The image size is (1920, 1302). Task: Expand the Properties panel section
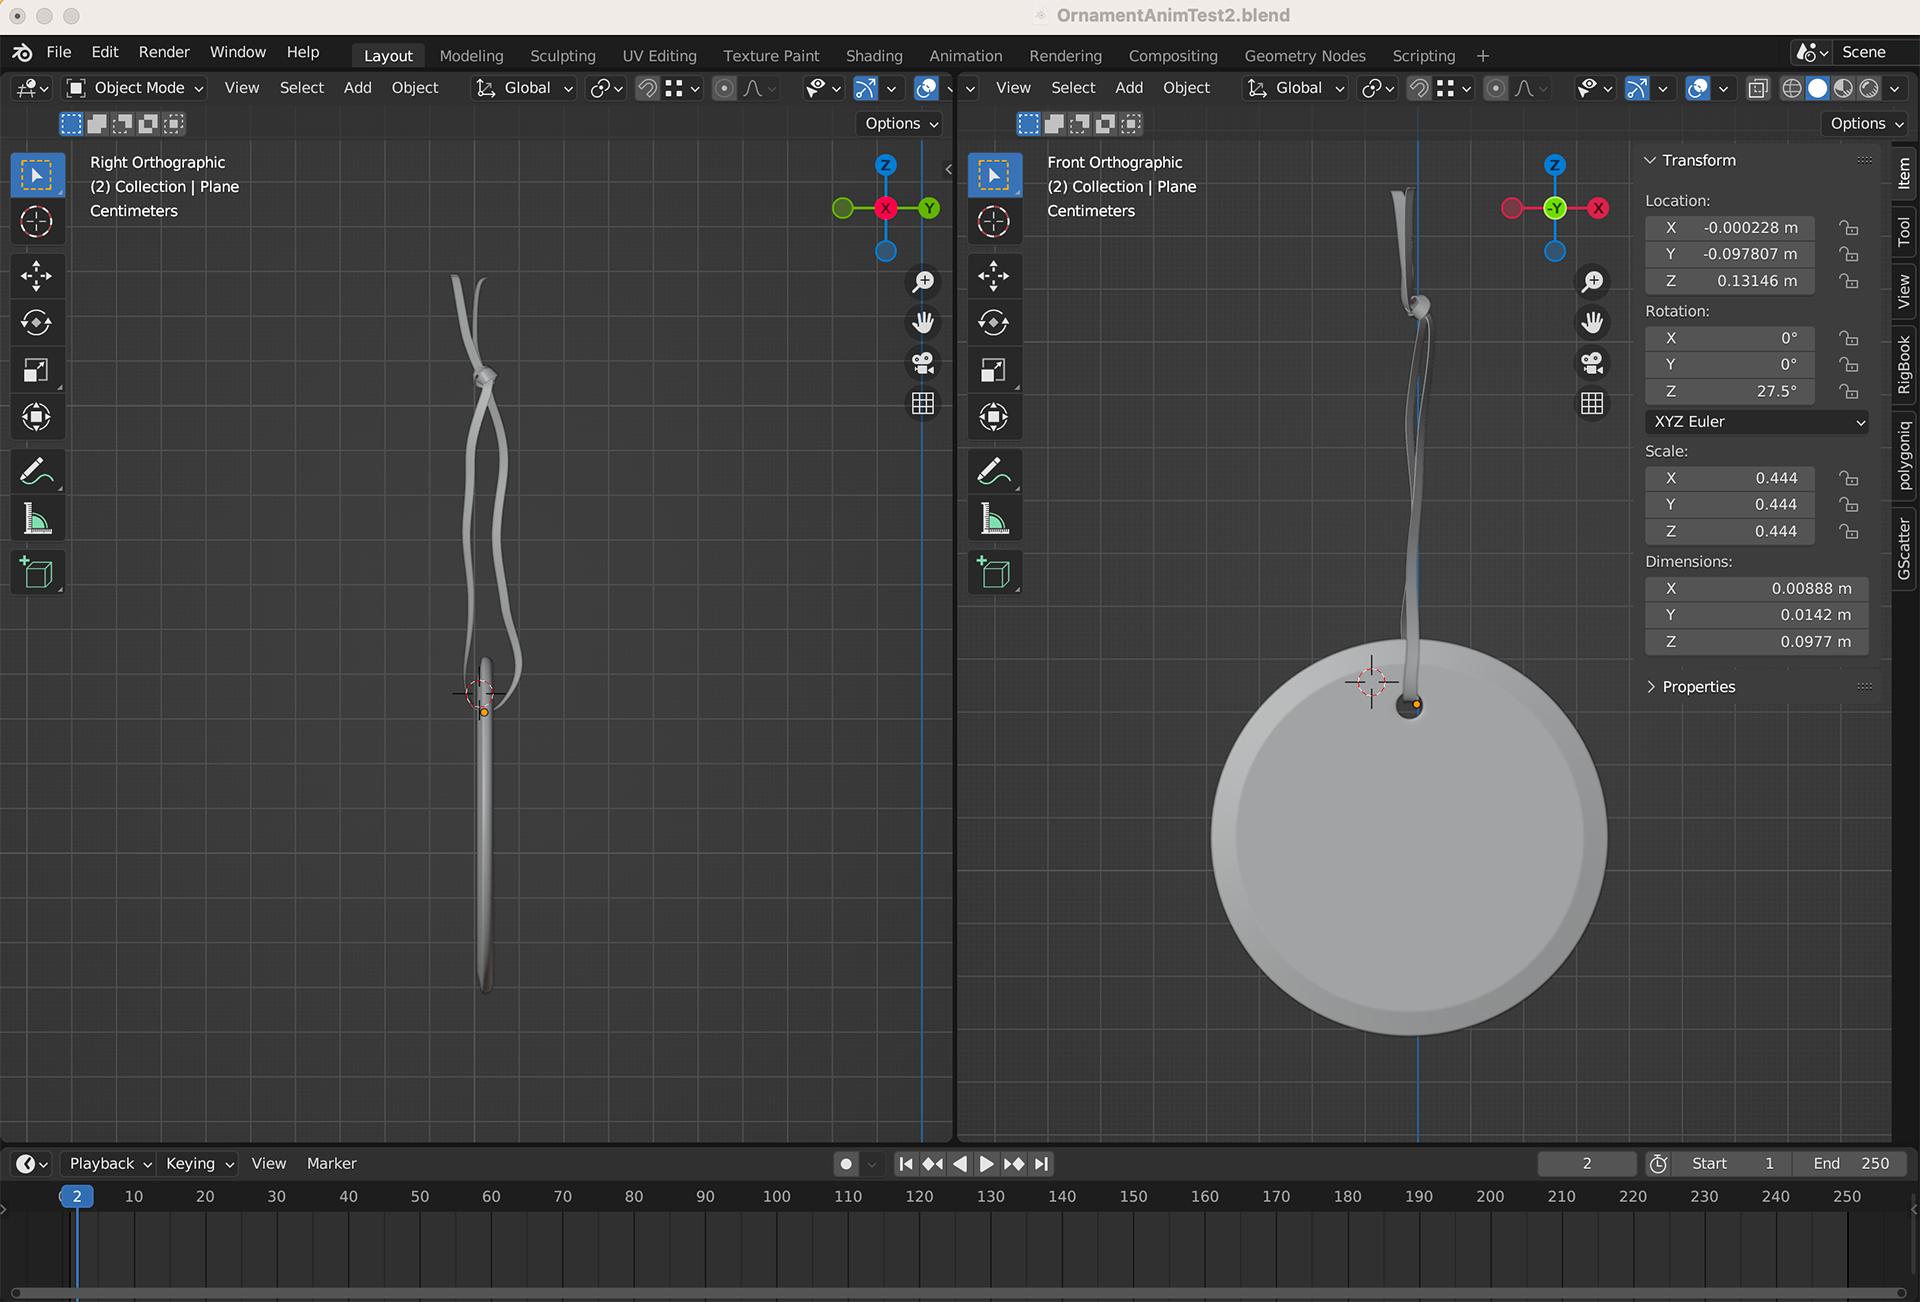pyautogui.click(x=1698, y=687)
